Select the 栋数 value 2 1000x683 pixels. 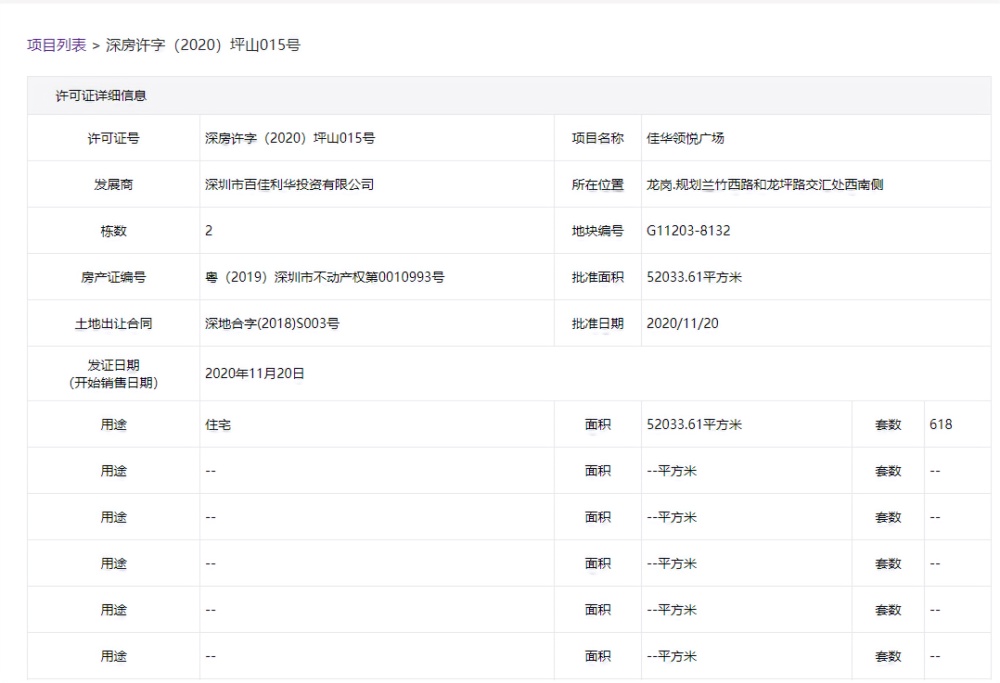tap(206, 230)
